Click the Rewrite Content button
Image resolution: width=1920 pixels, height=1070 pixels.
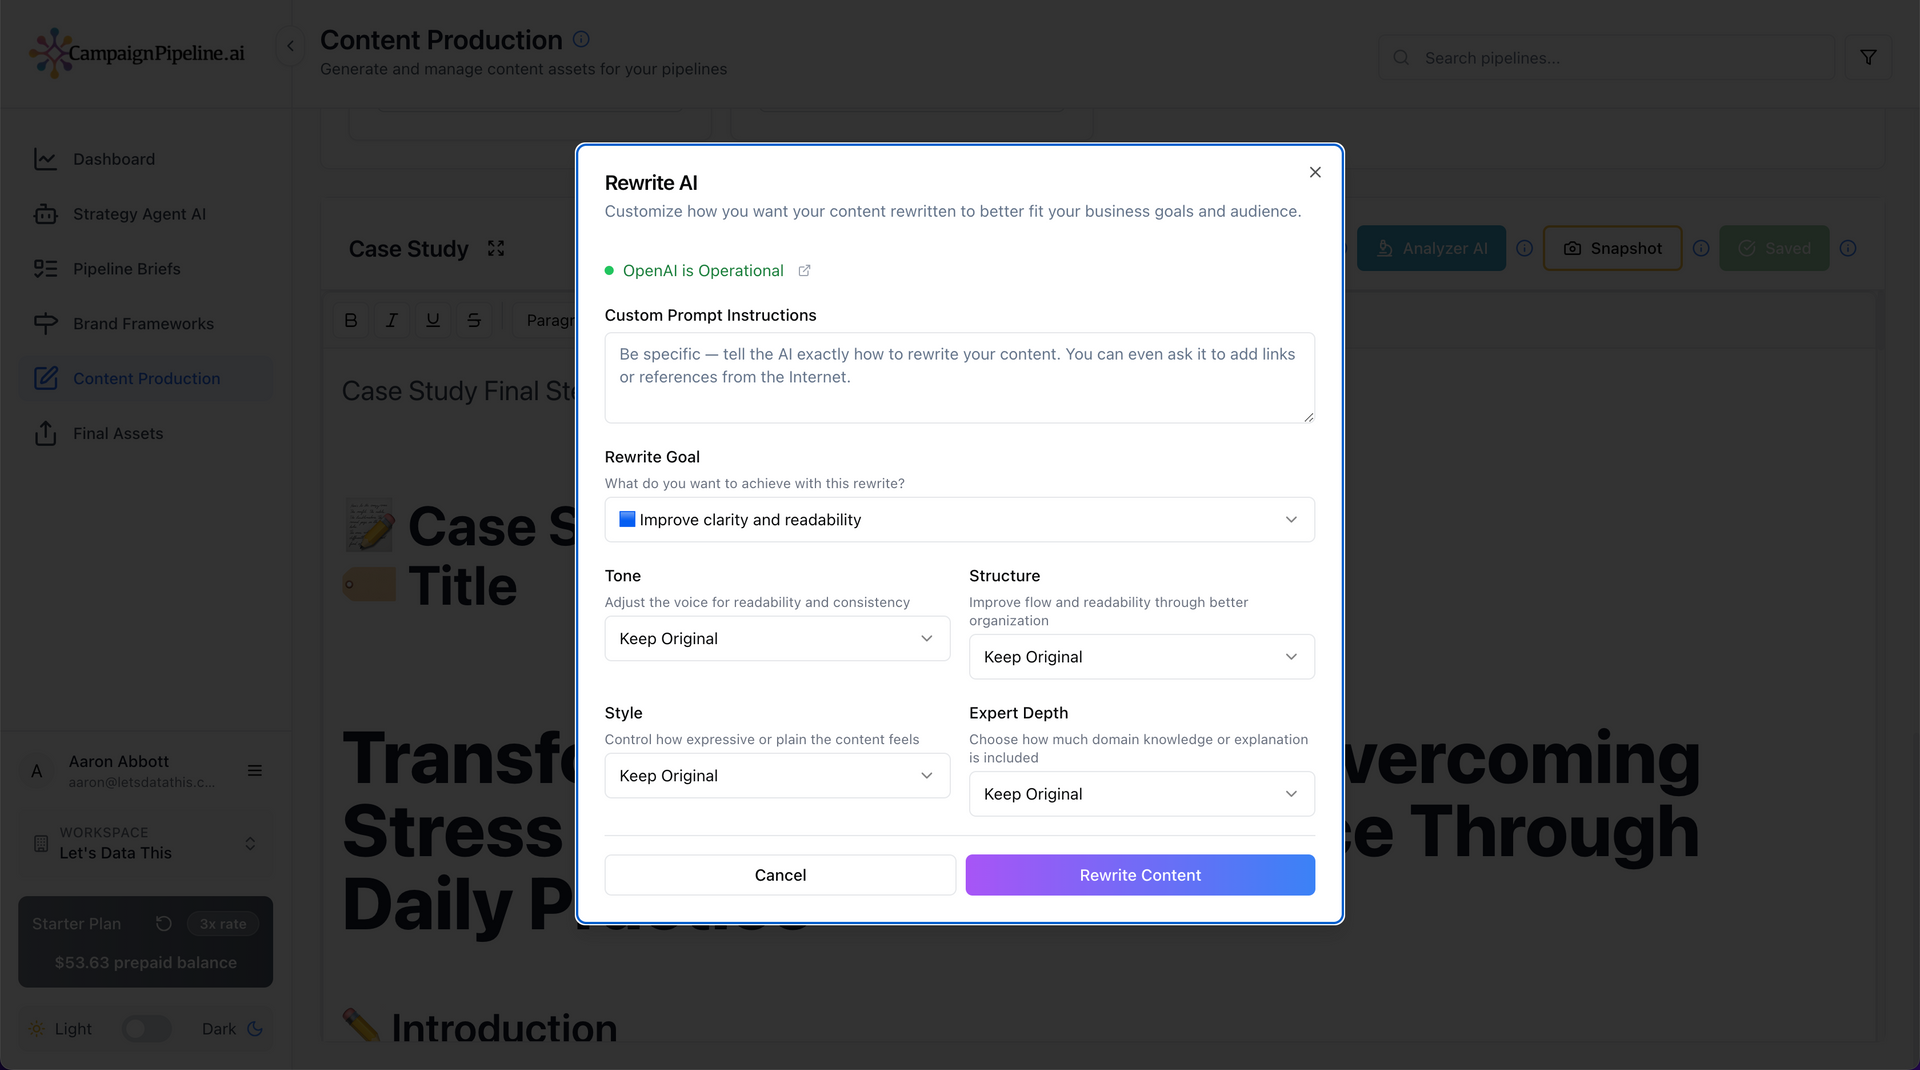tap(1140, 875)
